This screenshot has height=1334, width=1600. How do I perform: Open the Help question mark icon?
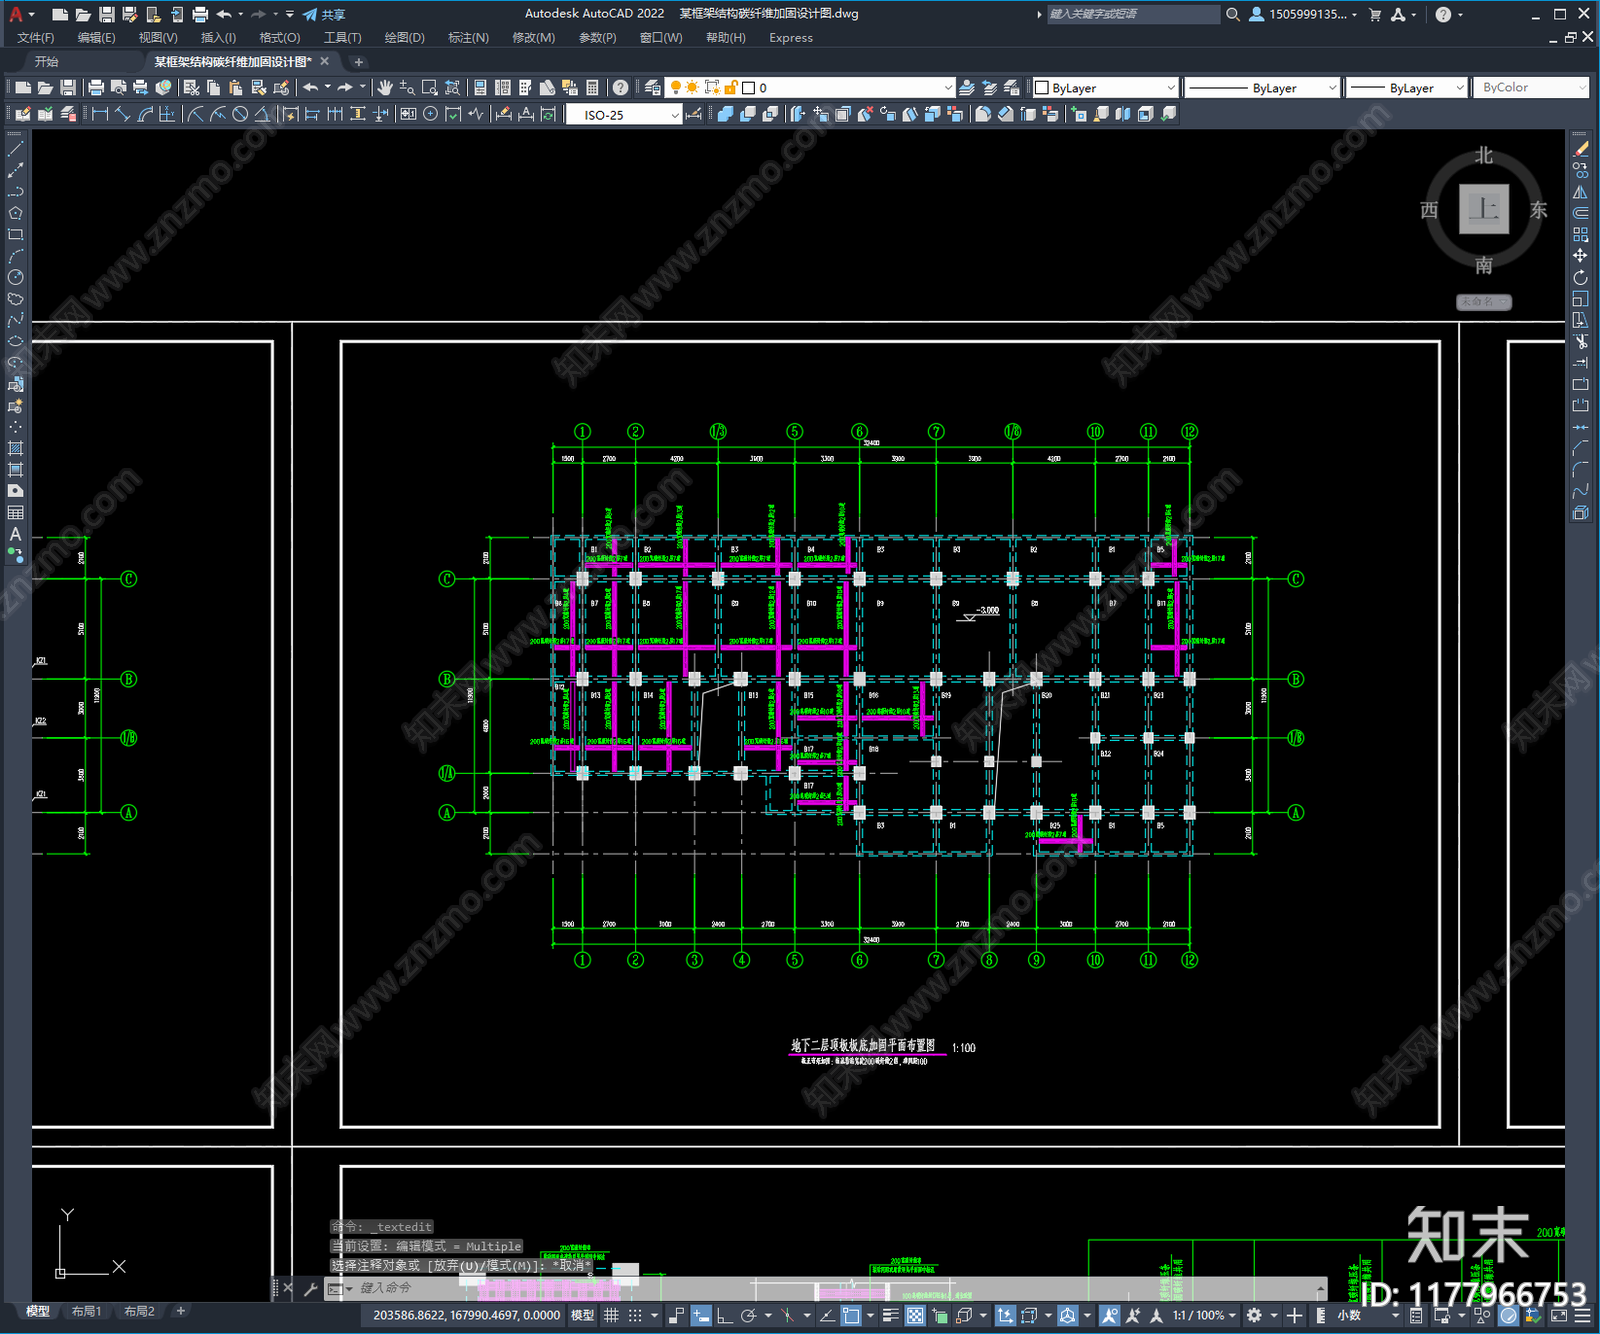pyautogui.click(x=620, y=88)
